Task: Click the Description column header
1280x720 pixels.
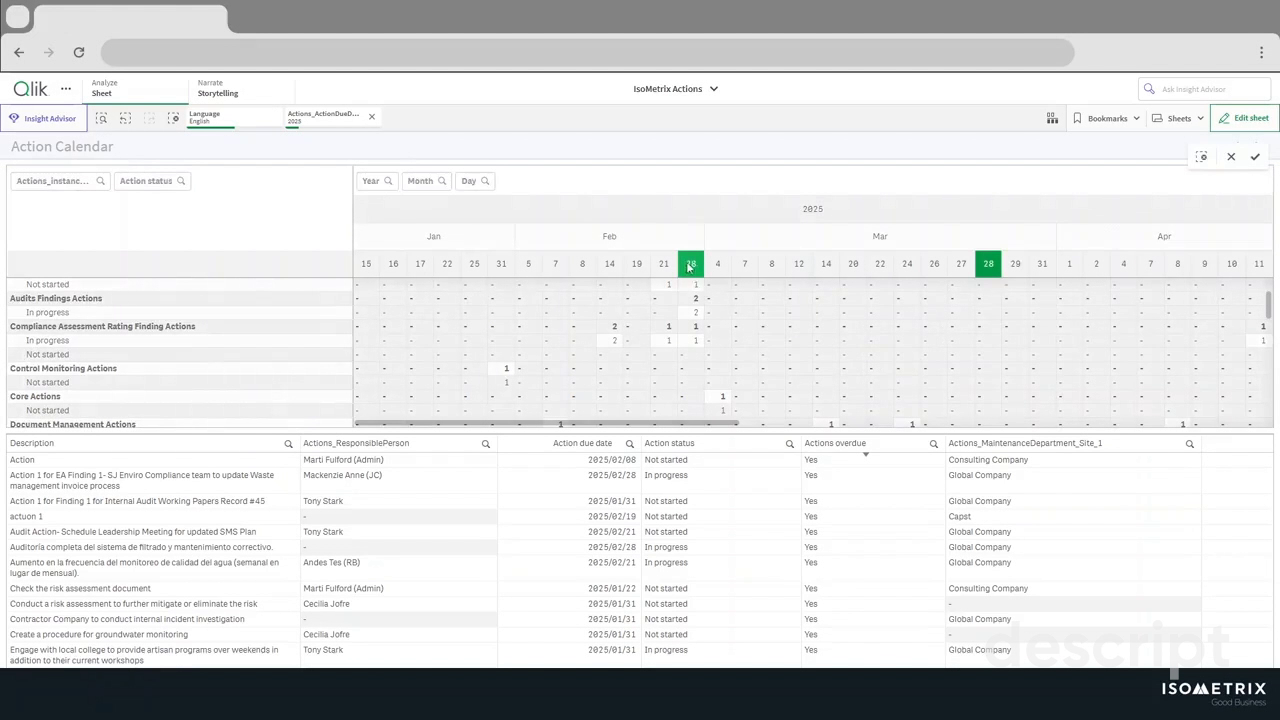Action: [32, 444]
